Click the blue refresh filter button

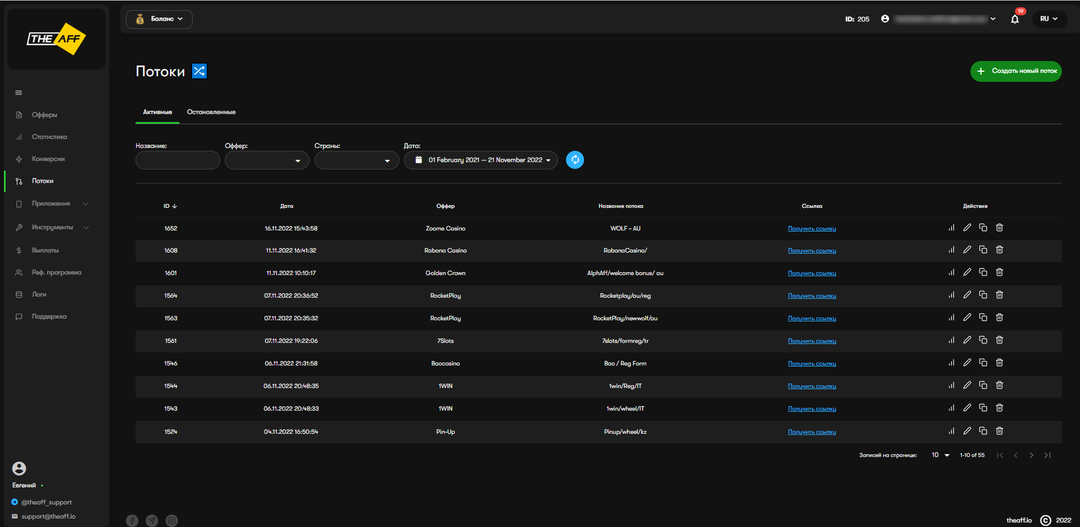(x=575, y=160)
